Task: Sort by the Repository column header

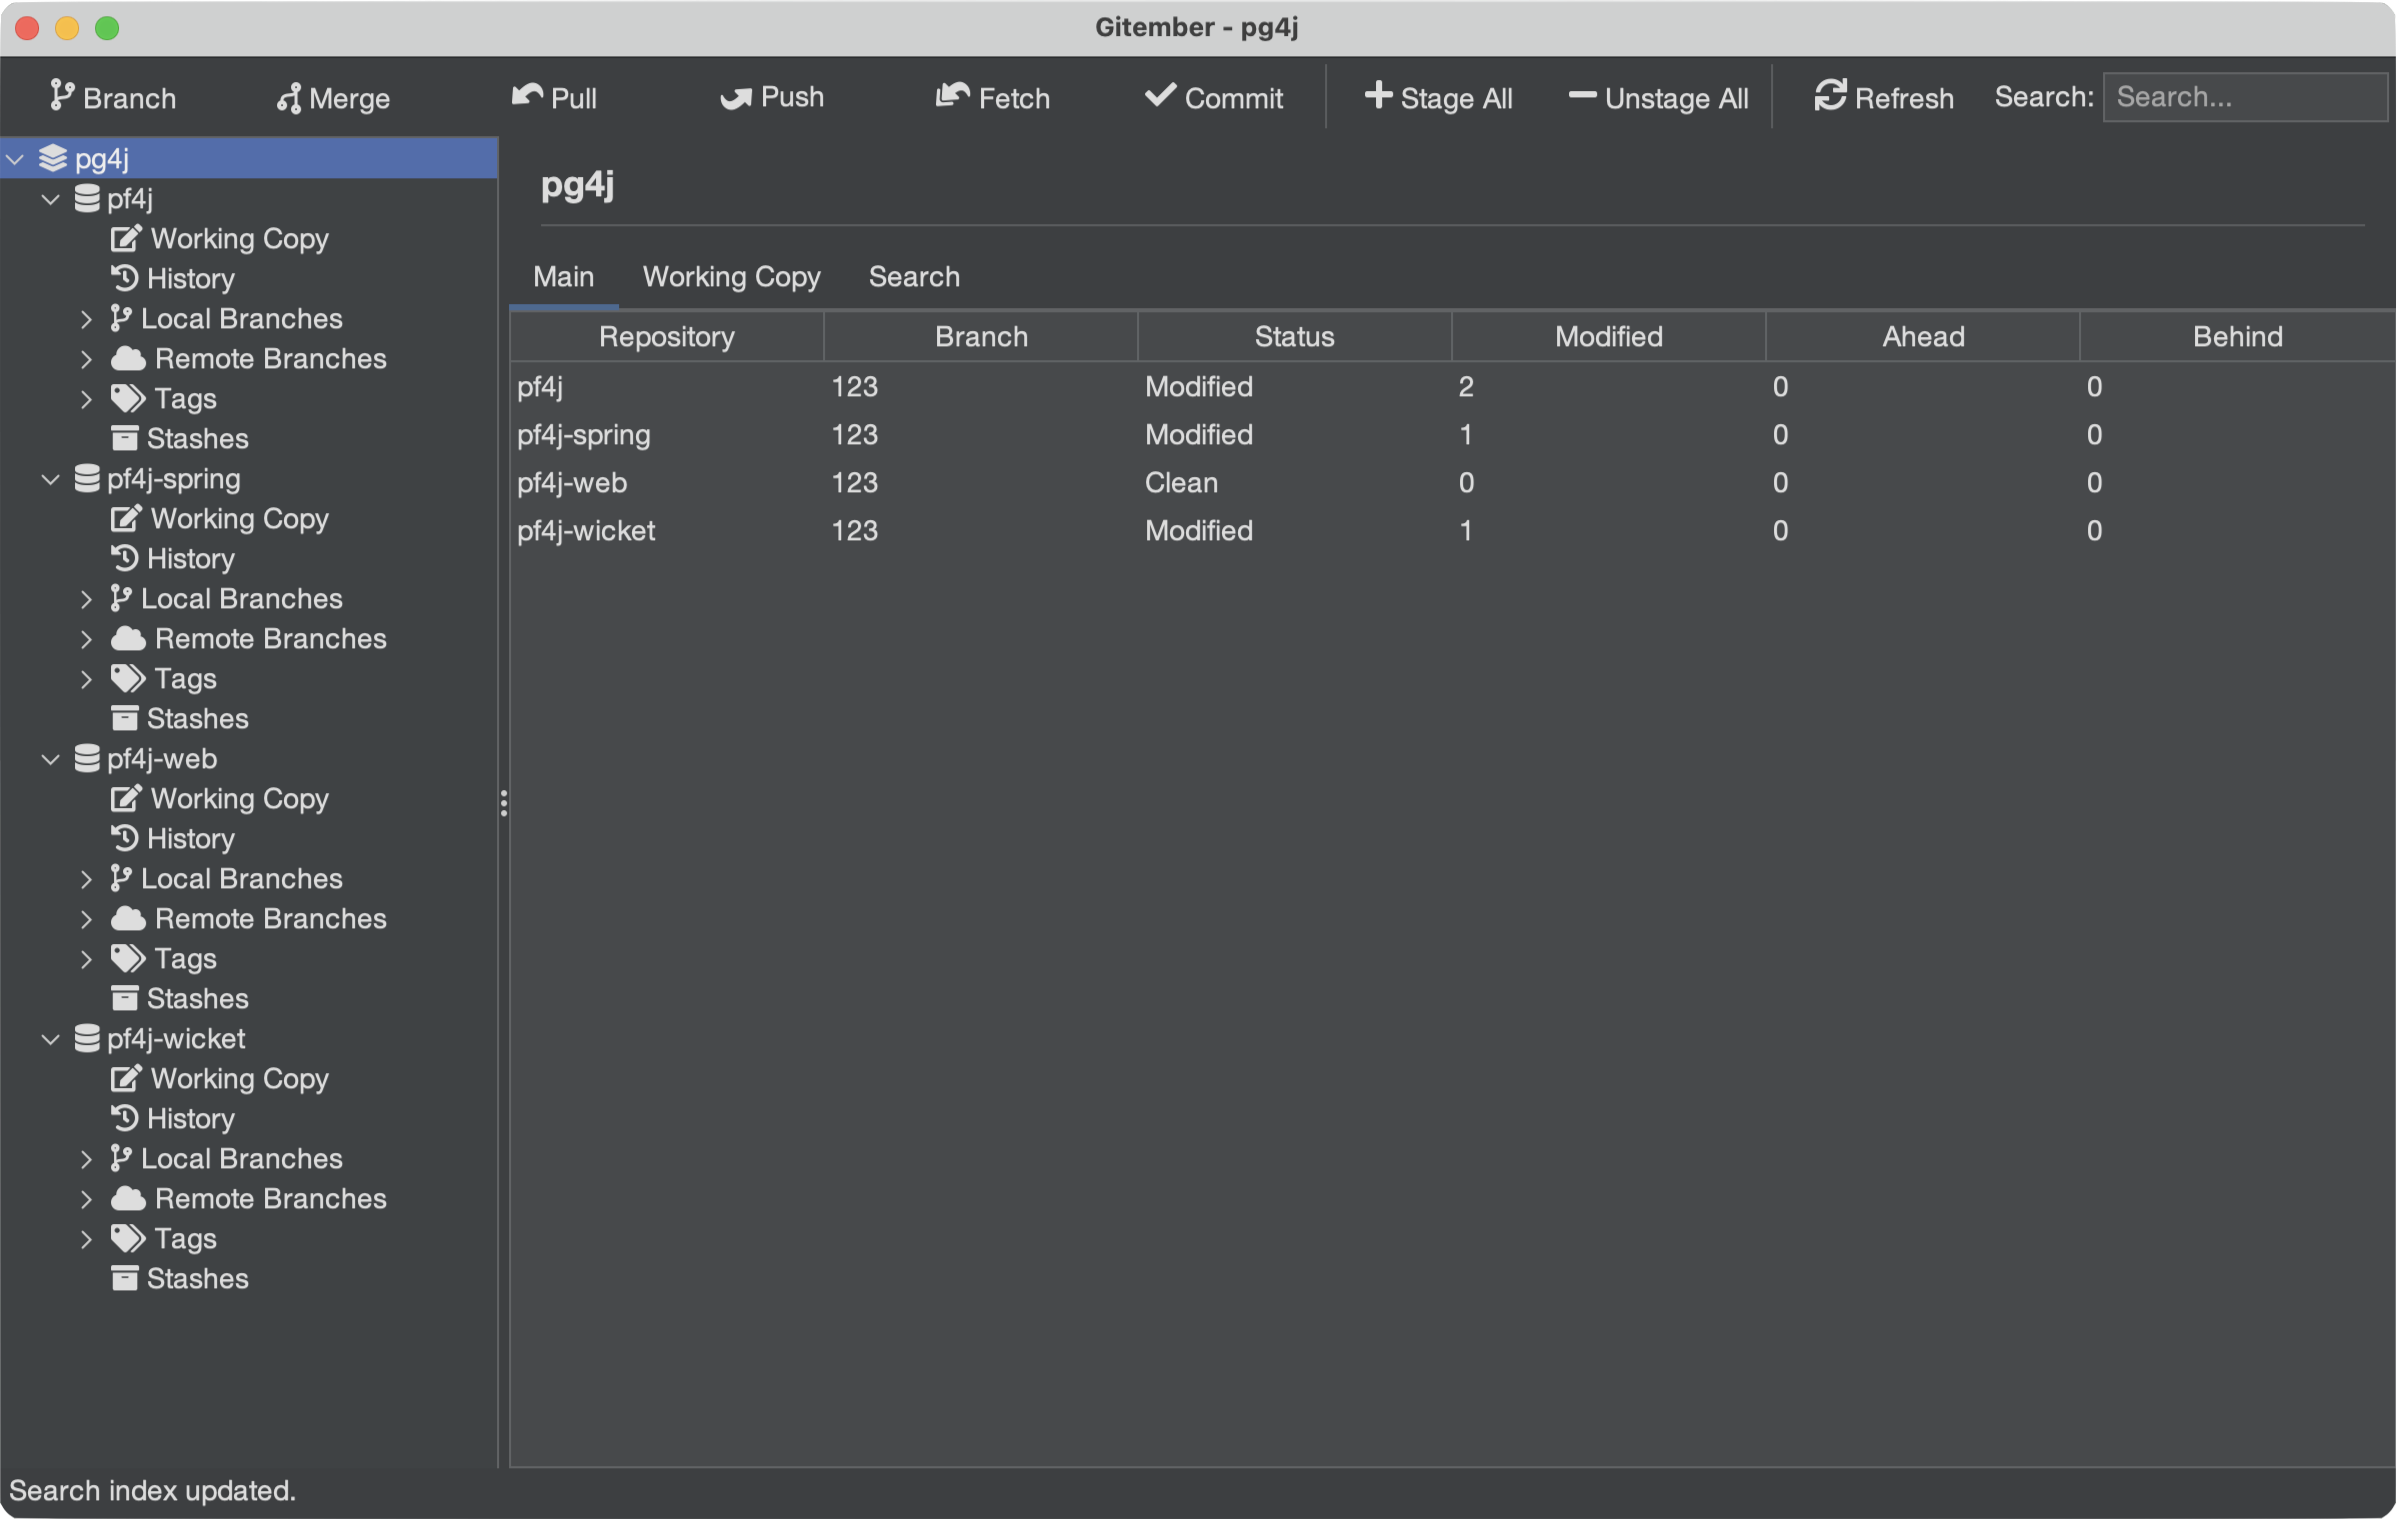Action: coord(667,337)
